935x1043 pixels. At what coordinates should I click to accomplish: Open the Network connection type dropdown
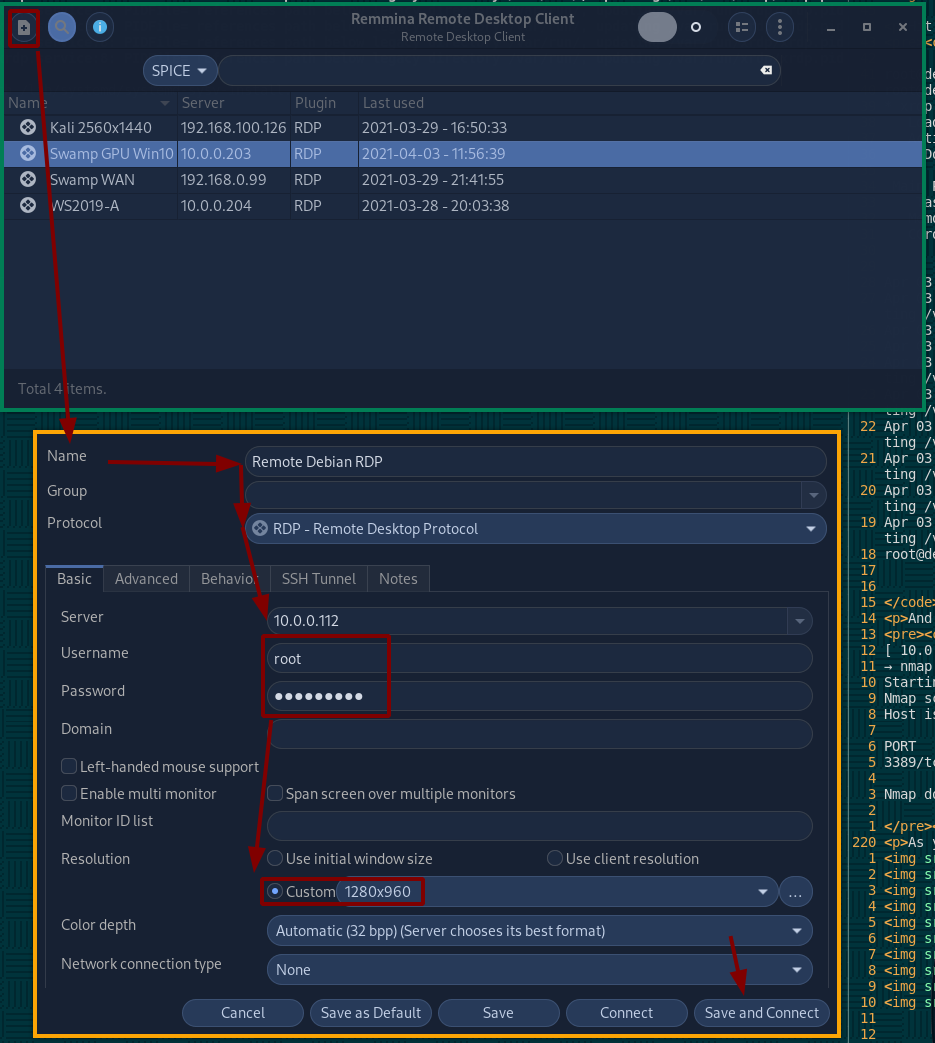539,970
